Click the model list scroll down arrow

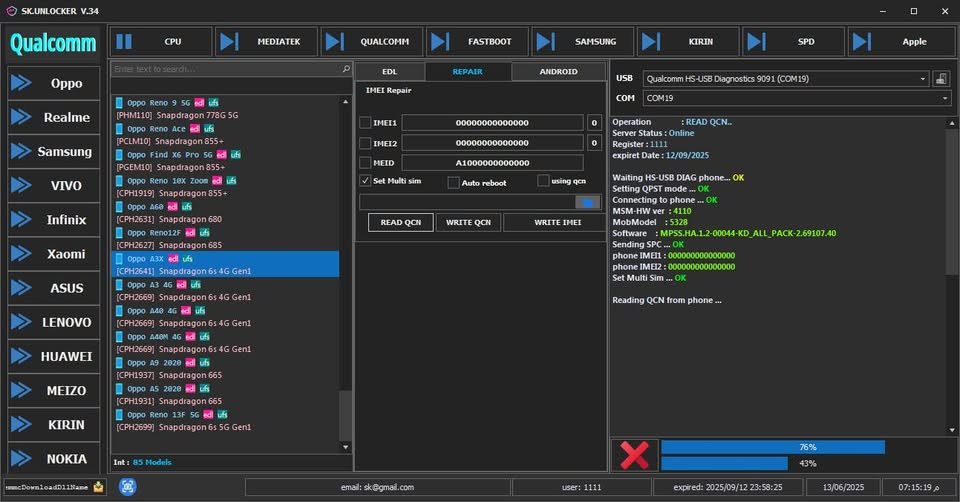346,447
